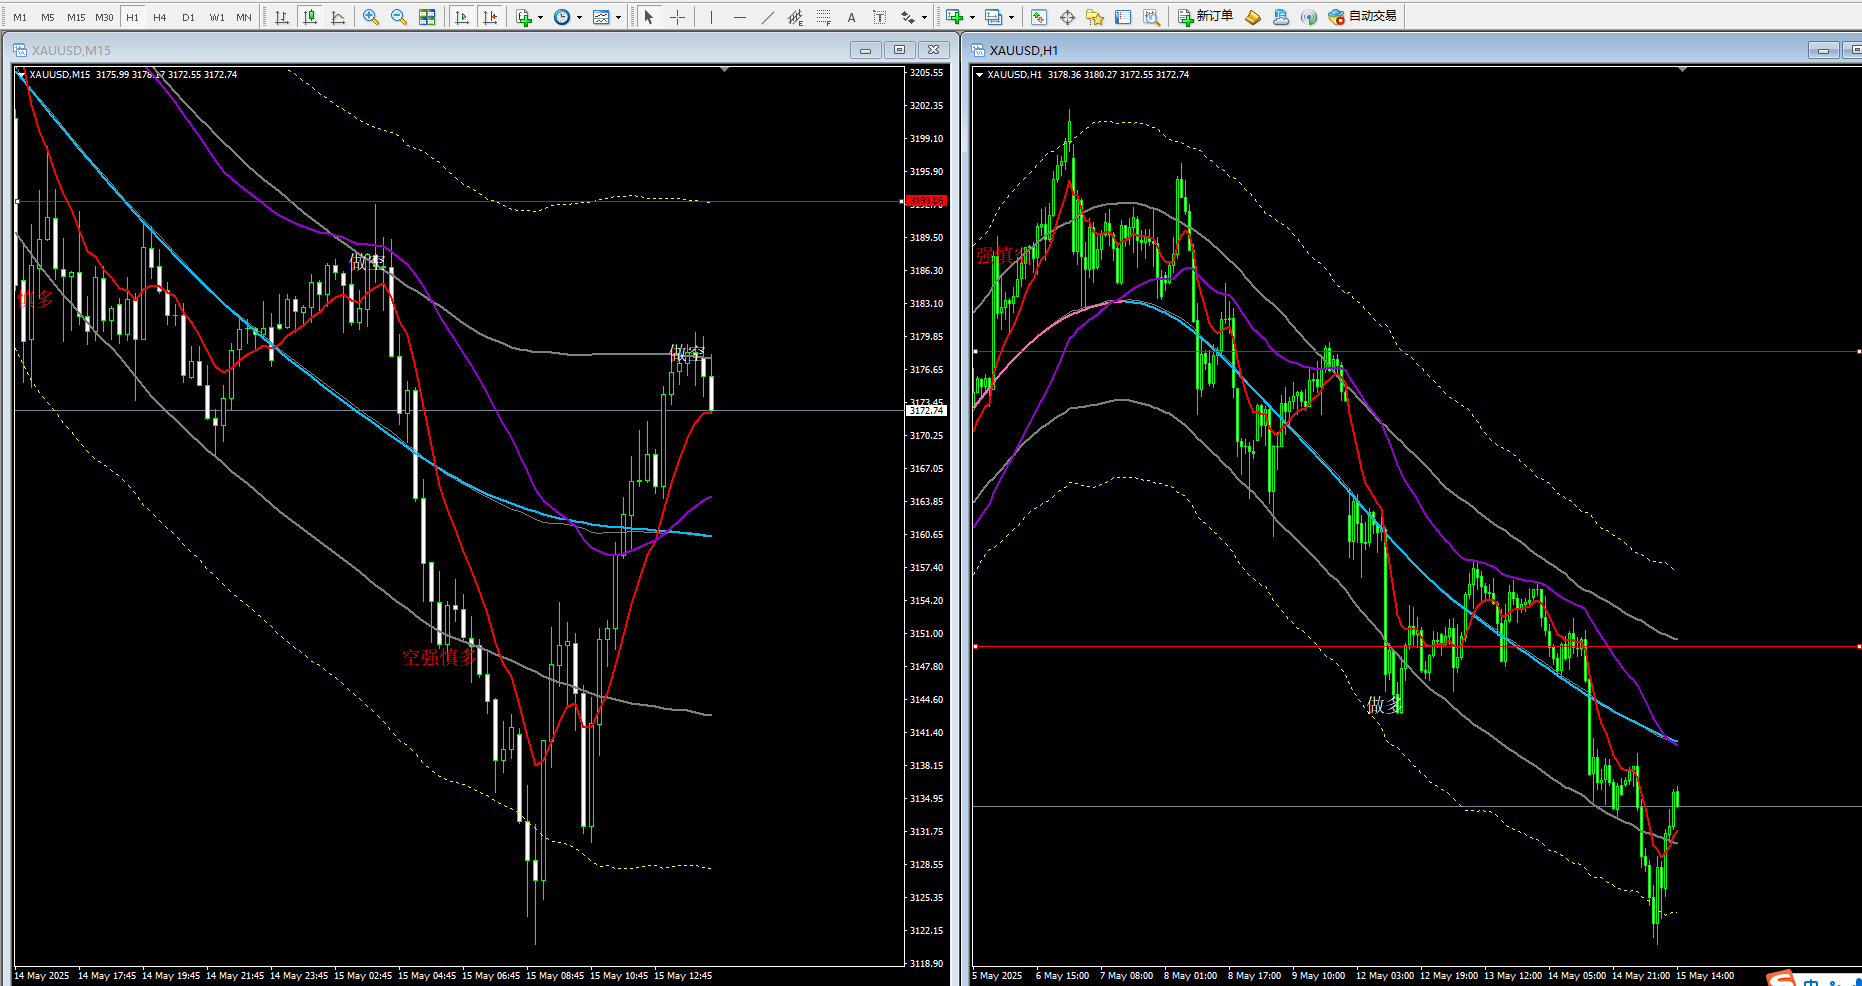Minimize the XAUUSD,M15 chart window
Image resolution: width=1862 pixels, height=986 pixels.
click(865, 50)
